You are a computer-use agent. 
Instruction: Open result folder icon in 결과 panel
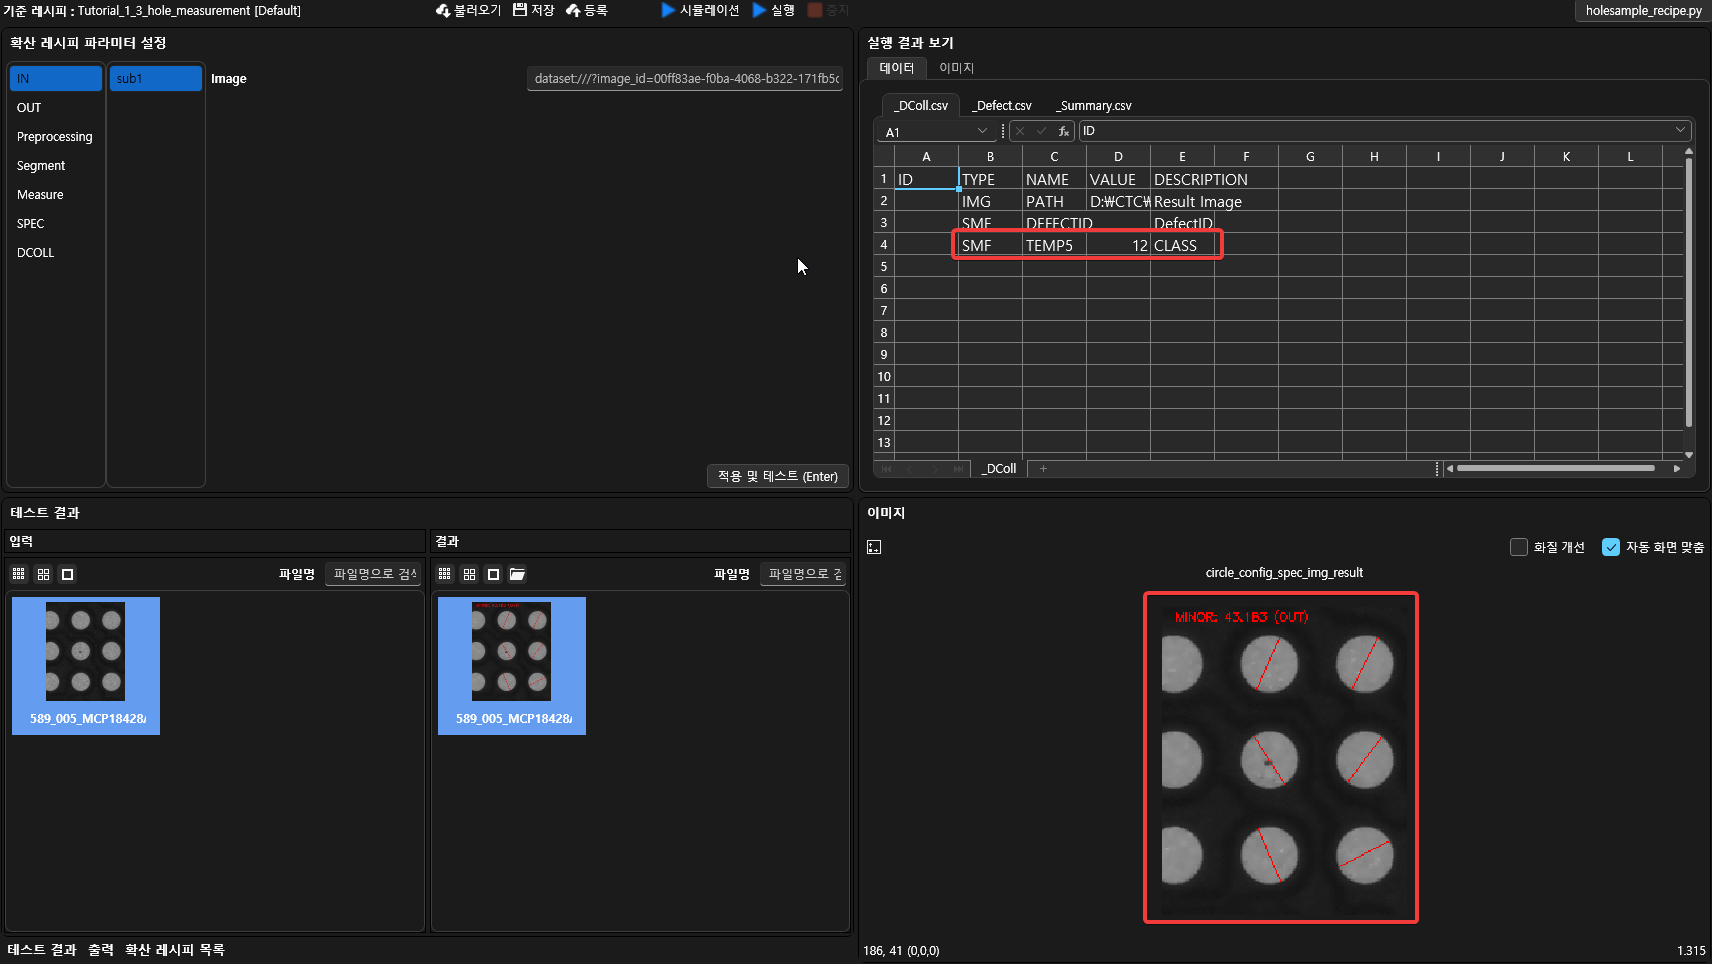tap(517, 574)
